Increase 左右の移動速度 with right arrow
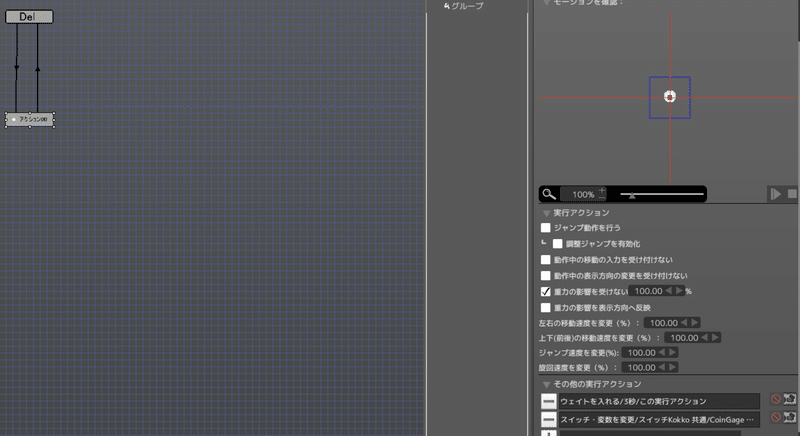 (x=694, y=322)
